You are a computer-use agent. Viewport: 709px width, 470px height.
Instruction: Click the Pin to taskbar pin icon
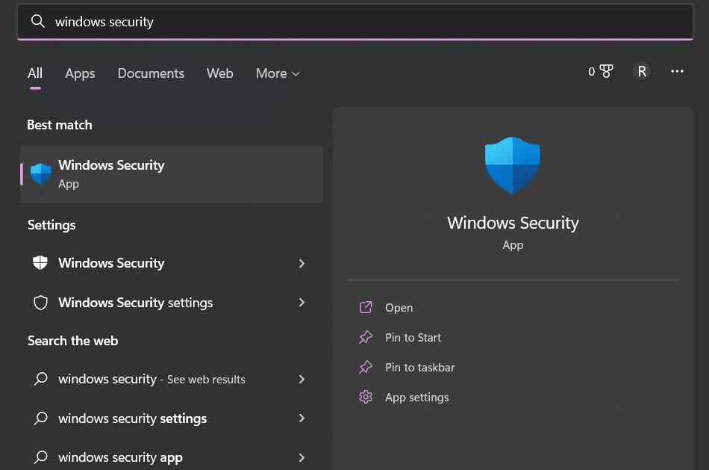pos(365,367)
